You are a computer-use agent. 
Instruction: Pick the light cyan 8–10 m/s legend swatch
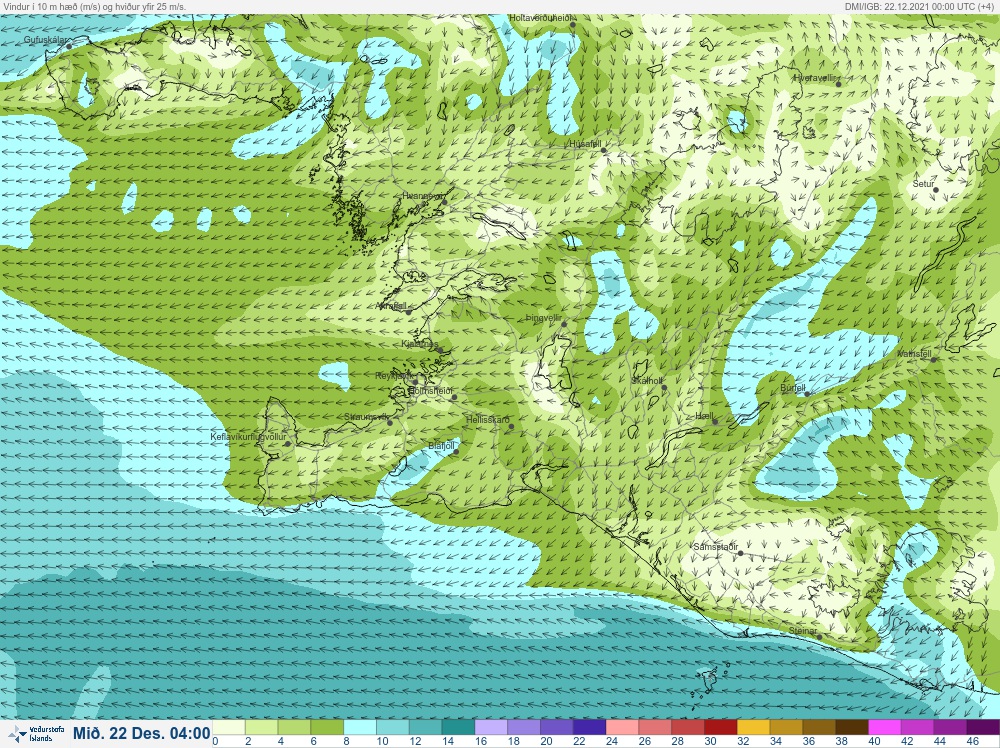[x=360, y=728]
